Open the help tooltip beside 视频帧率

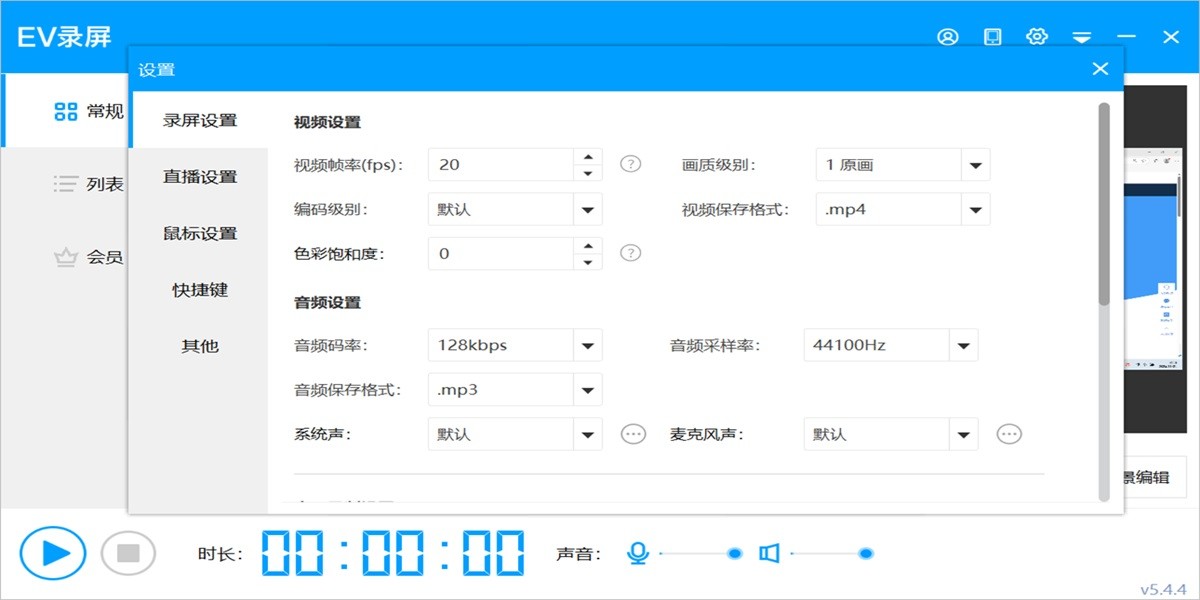(631, 163)
